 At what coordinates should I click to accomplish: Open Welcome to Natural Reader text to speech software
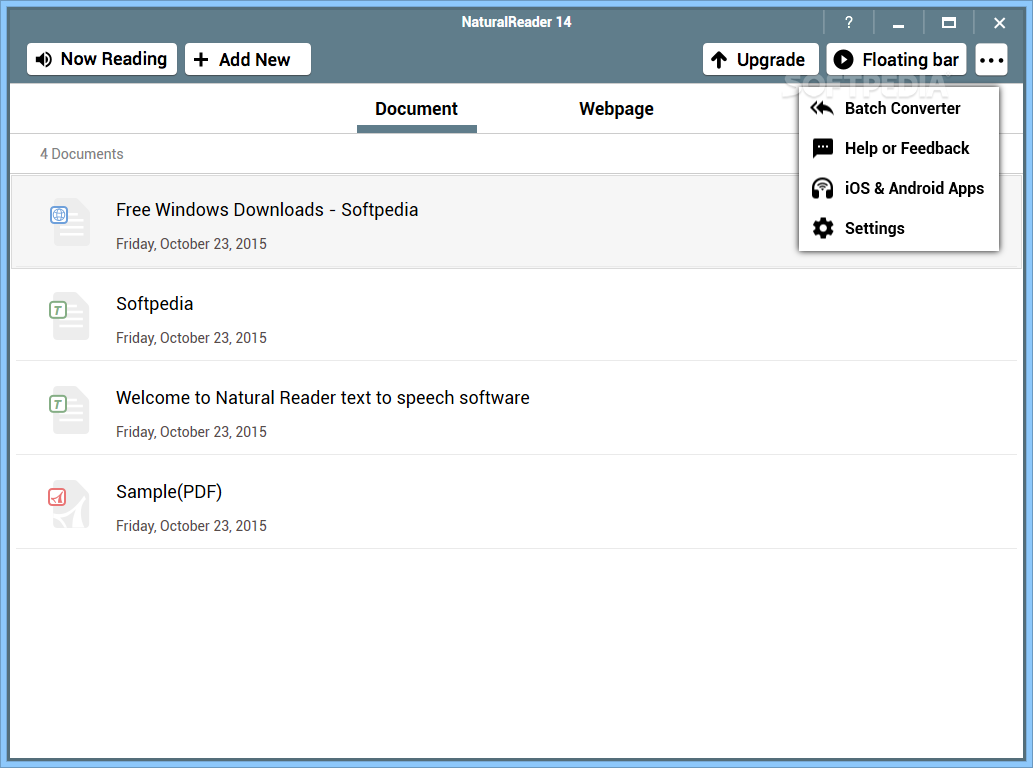tap(323, 398)
